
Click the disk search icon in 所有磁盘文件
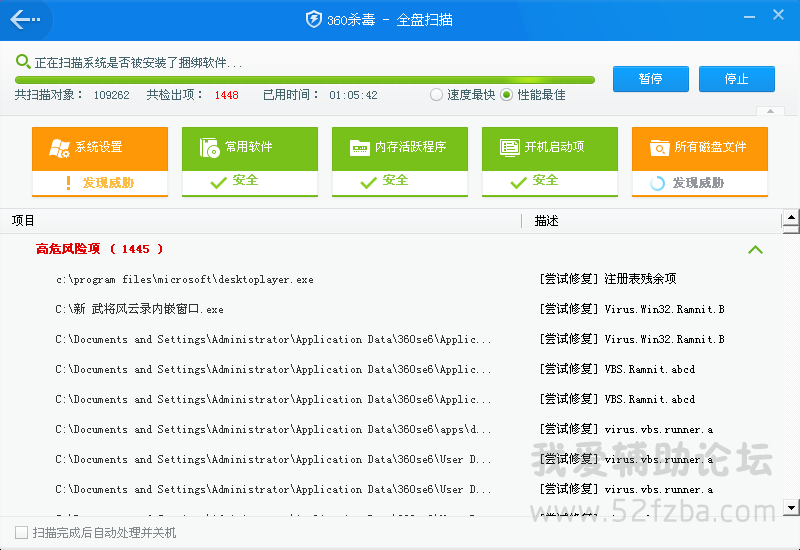pyautogui.click(x=660, y=148)
